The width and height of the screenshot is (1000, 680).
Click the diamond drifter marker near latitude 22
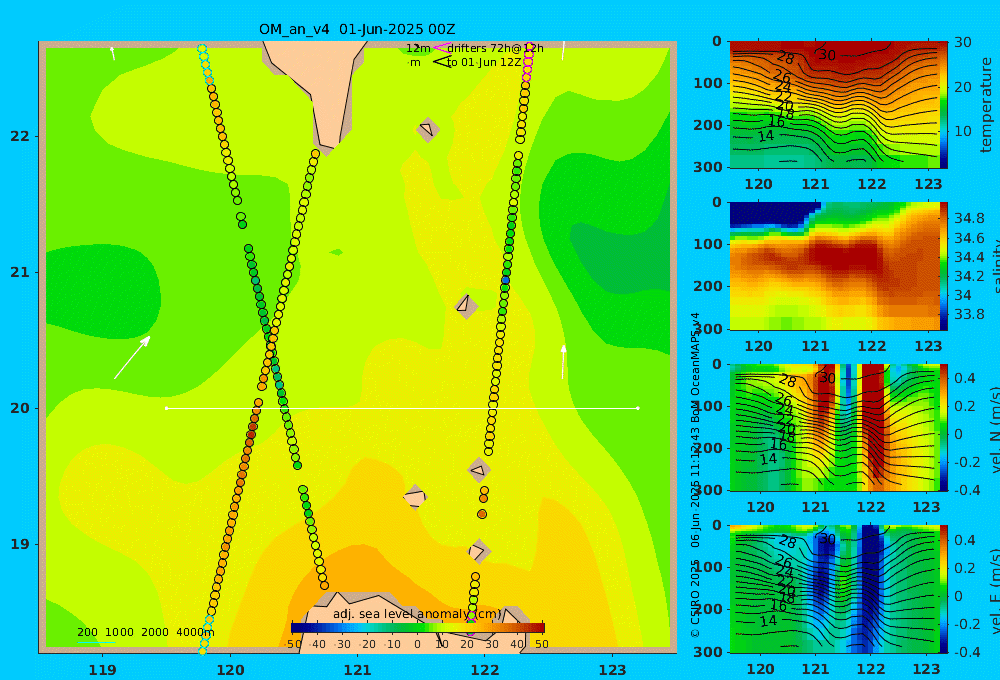[427, 129]
